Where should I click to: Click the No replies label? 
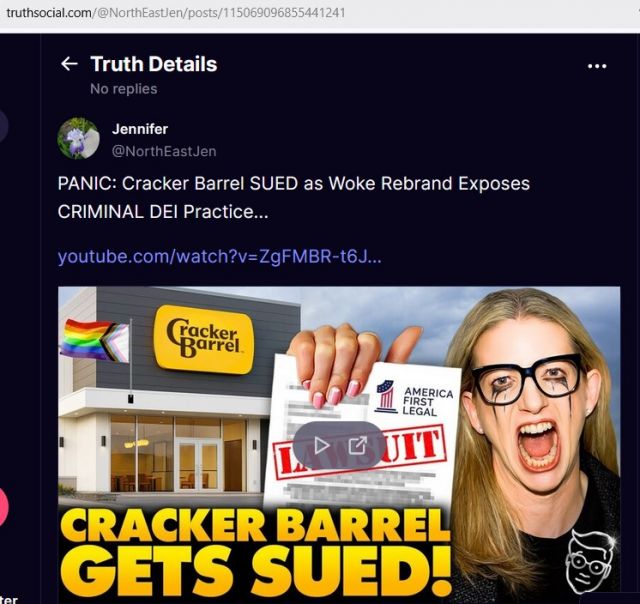[124, 89]
